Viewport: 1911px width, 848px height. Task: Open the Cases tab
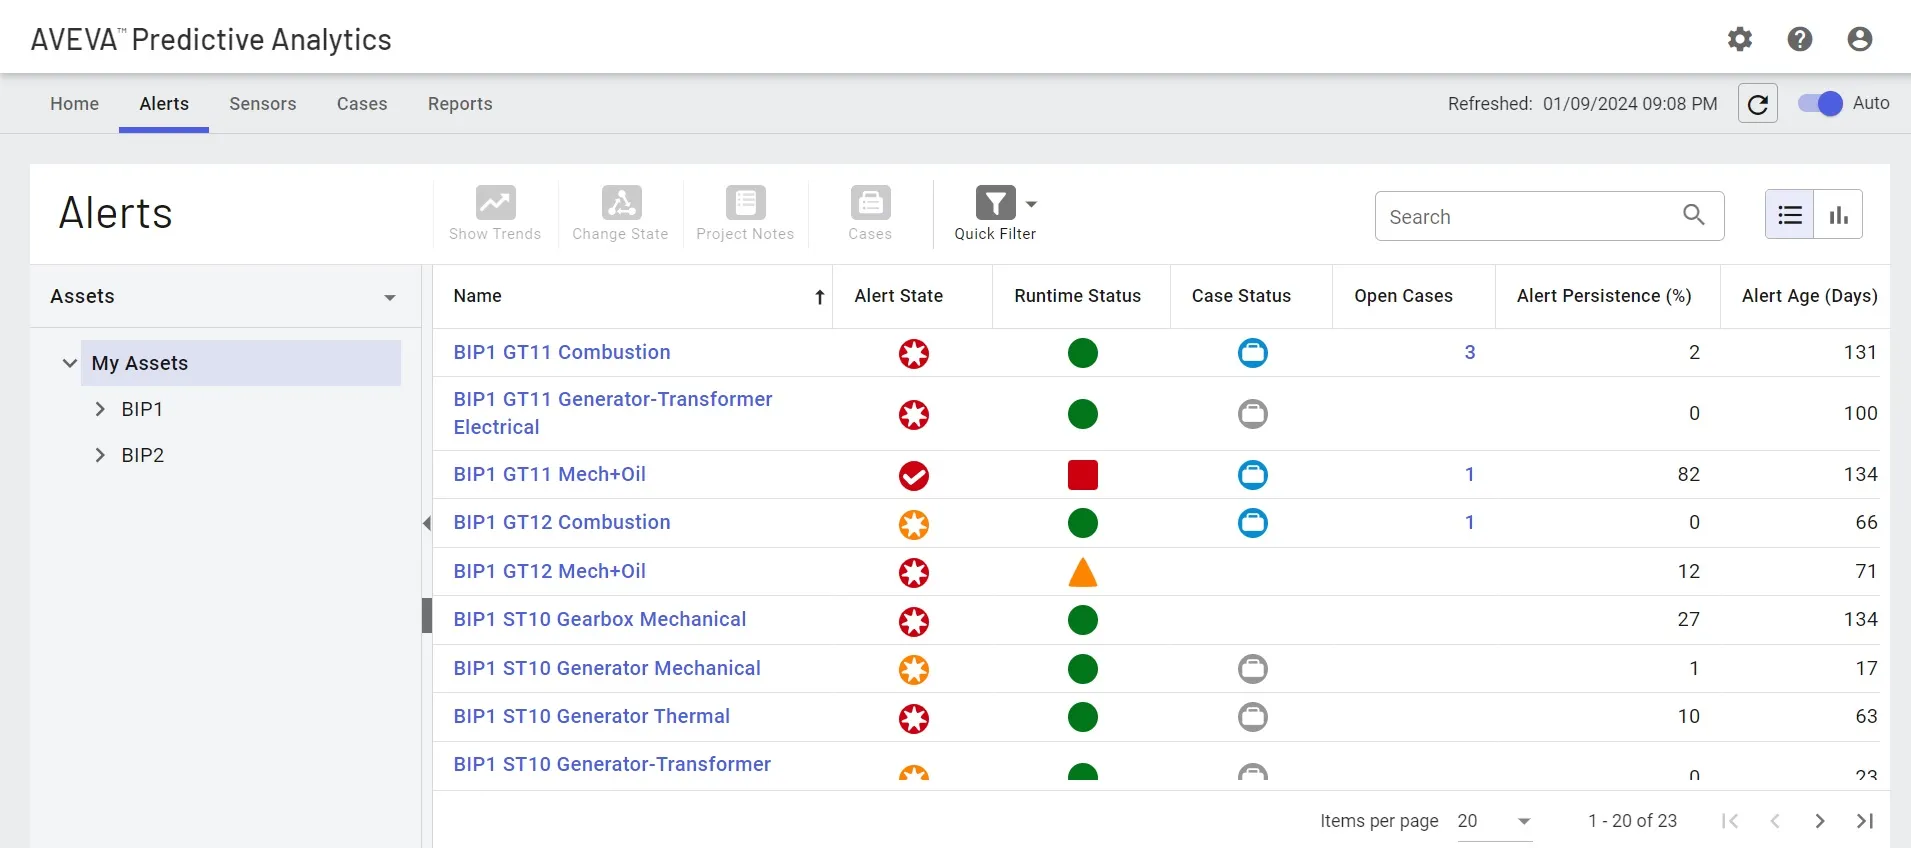pos(362,104)
